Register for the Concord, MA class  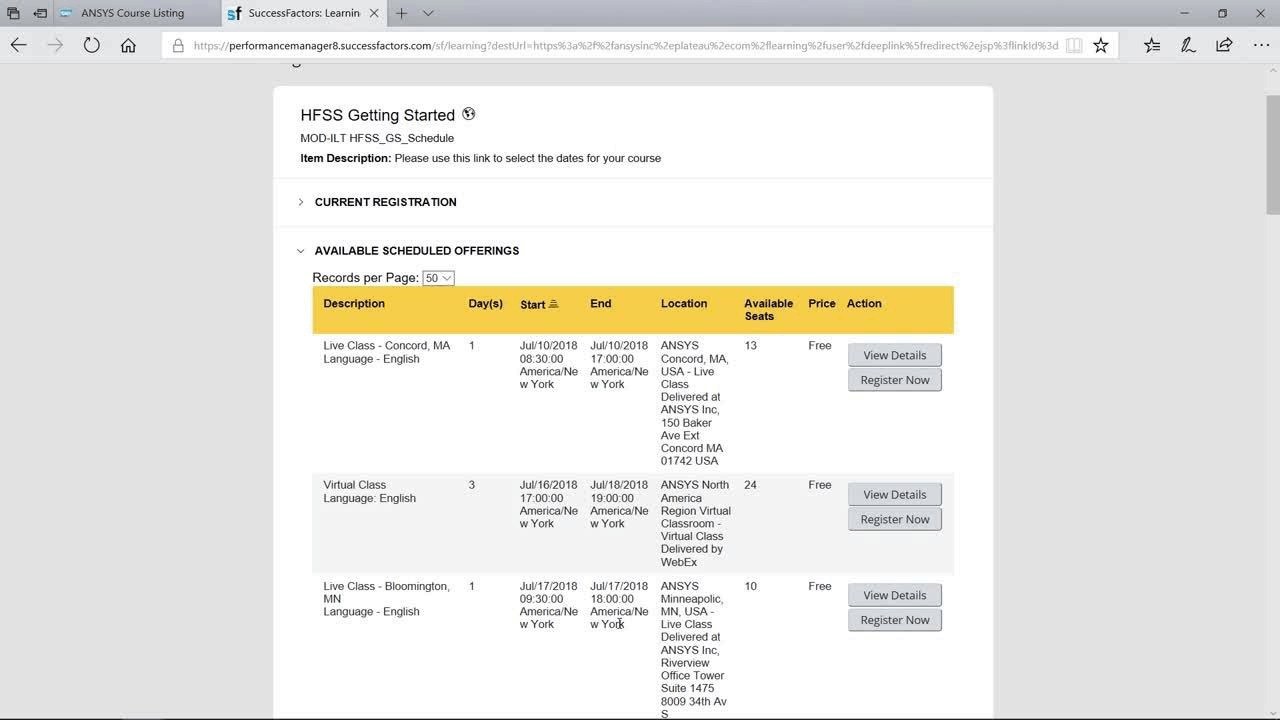click(895, 380)
